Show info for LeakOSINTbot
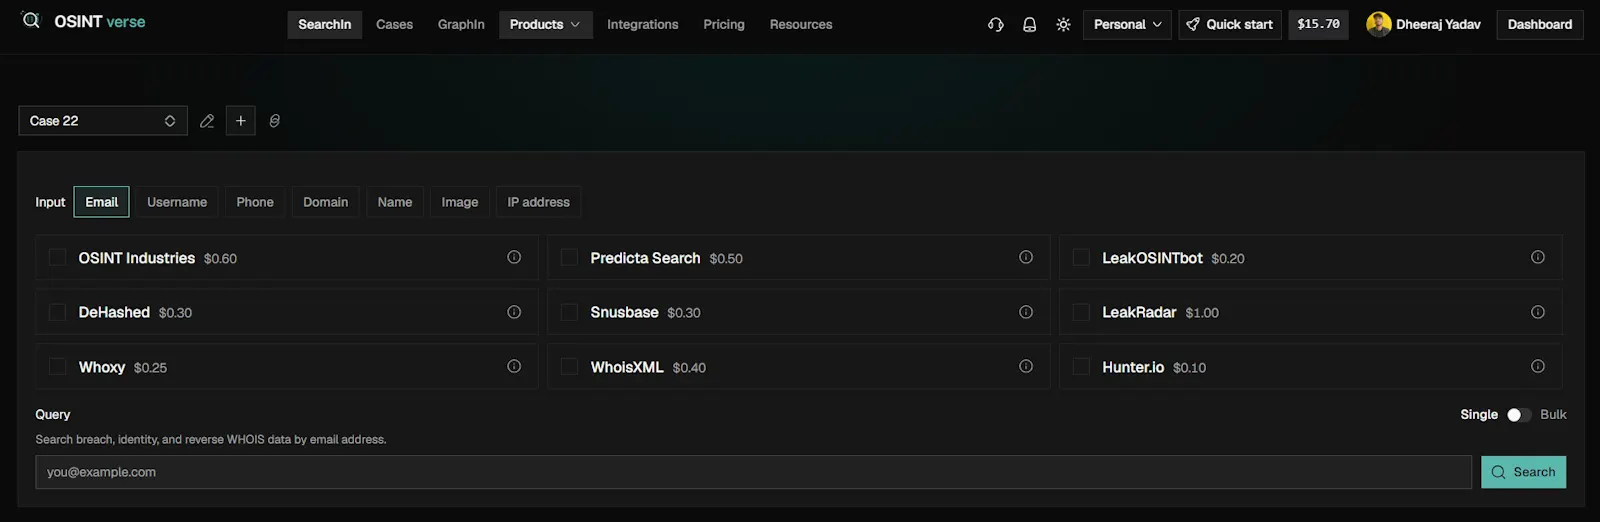The image size is (1600, 522). 1538,257
